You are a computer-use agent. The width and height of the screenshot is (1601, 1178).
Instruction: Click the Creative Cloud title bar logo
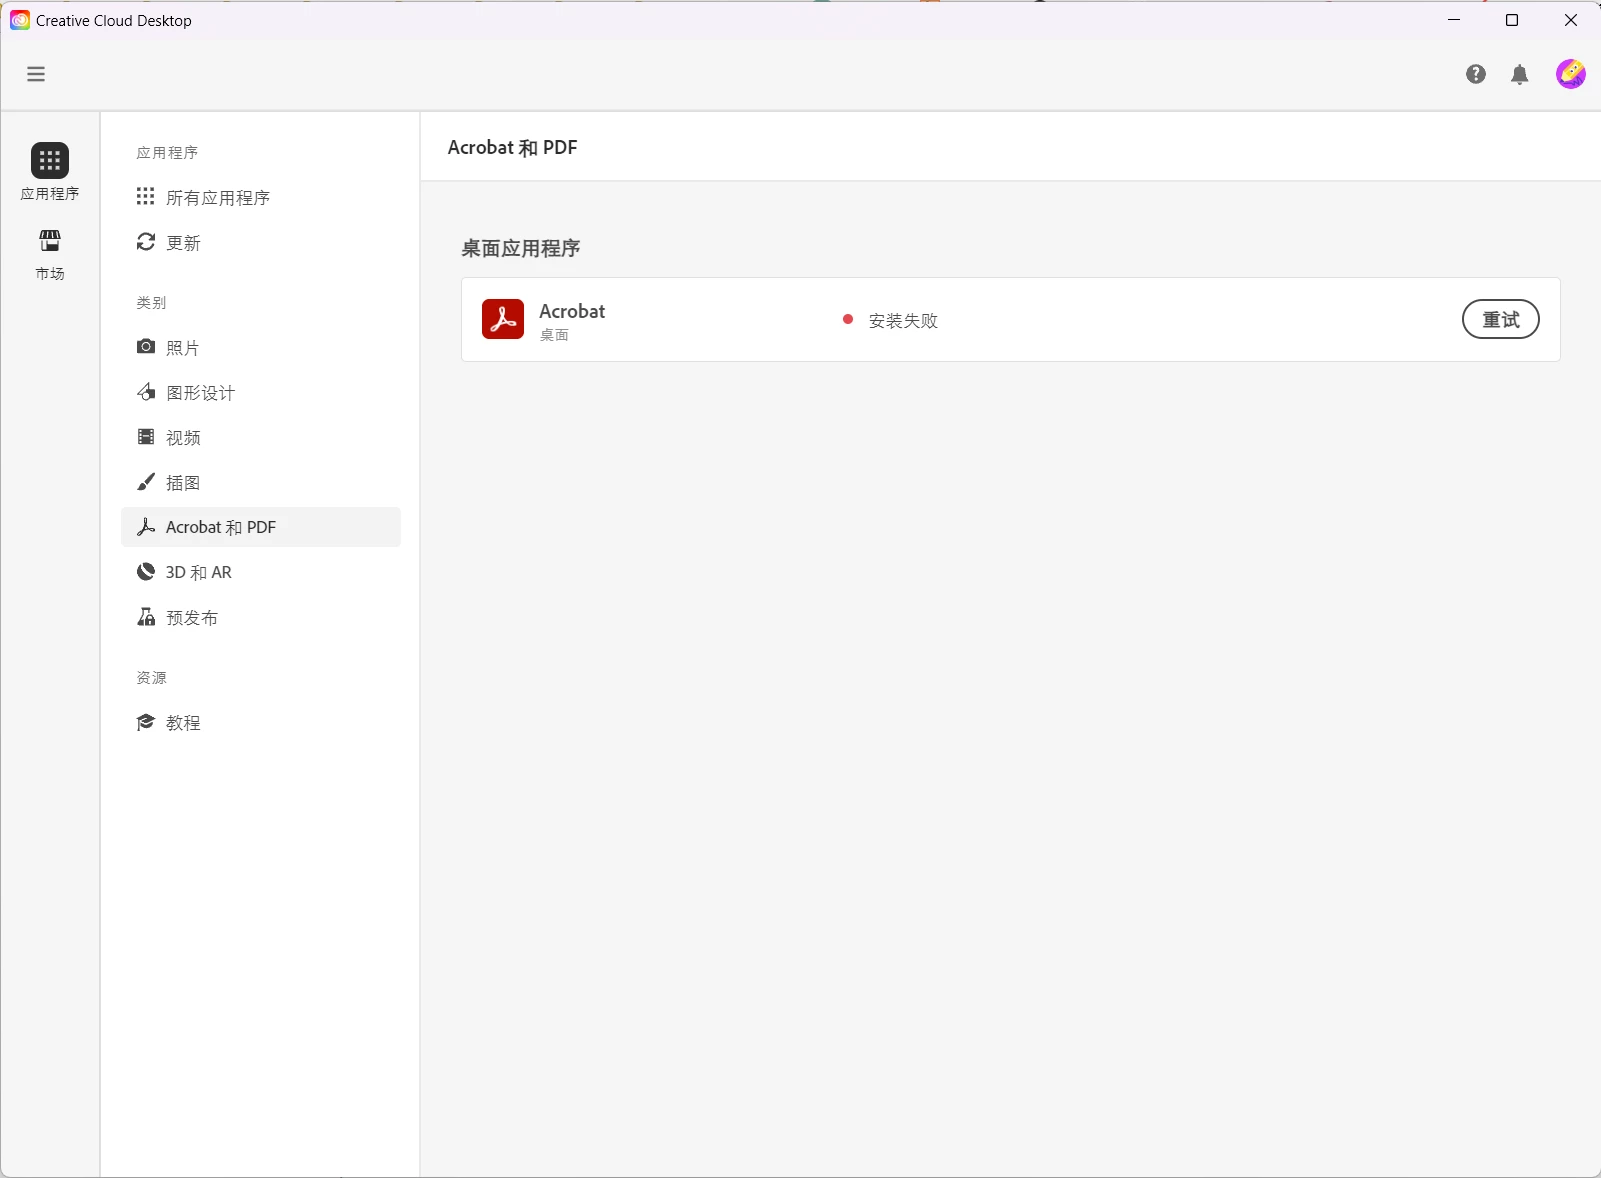[20, 20]
